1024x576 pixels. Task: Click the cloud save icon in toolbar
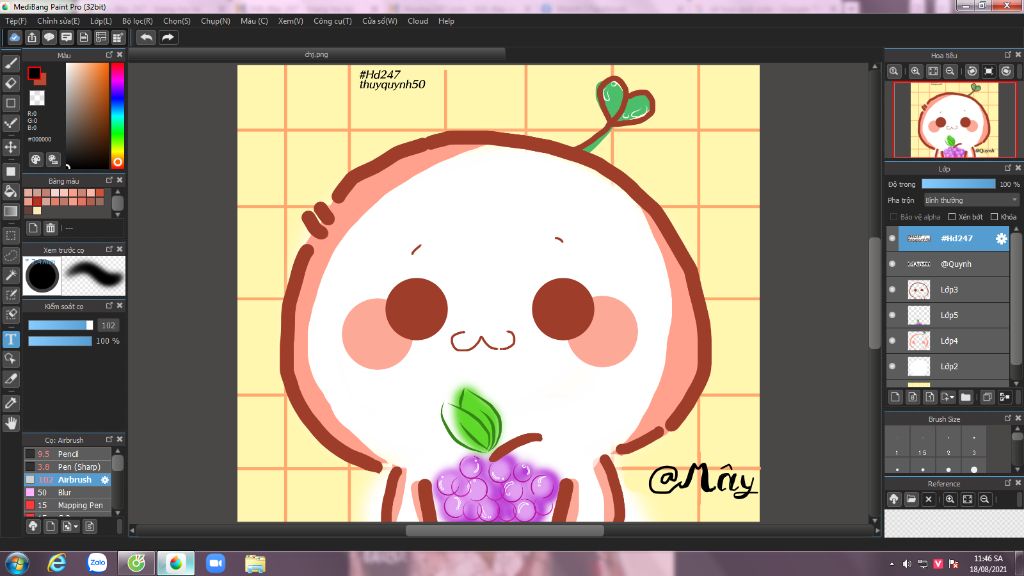[x=14, y=37]
